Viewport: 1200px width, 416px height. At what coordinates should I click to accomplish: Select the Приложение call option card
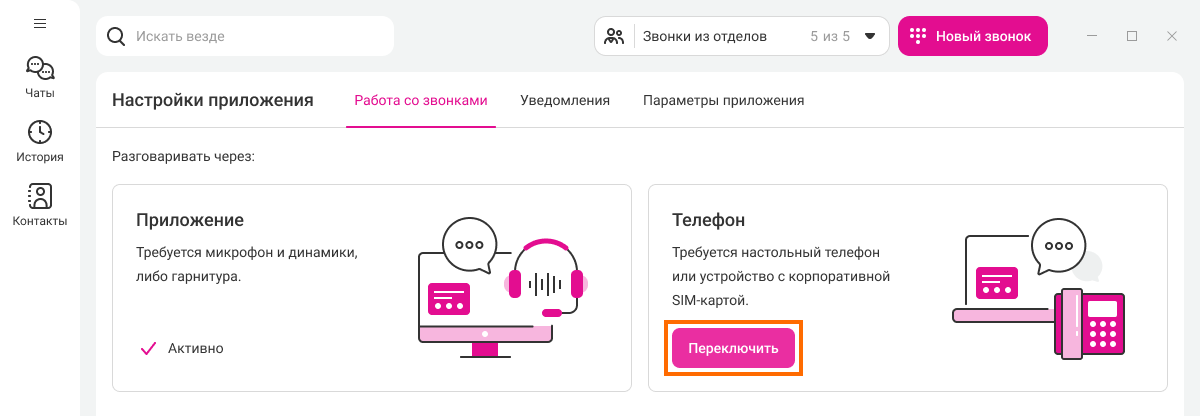372,288
